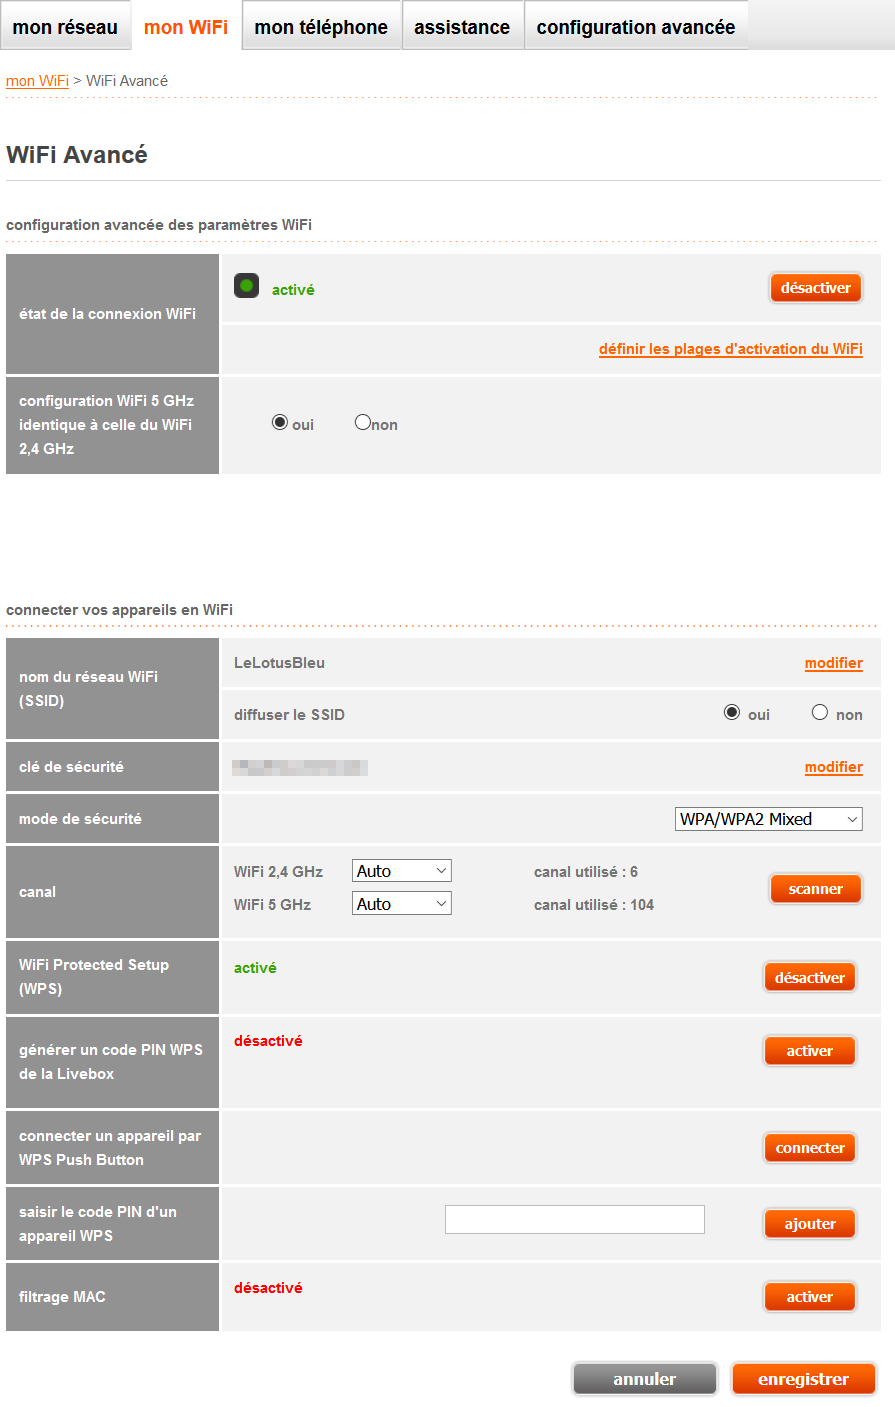
Task: Switch to the mon téléphone tab
Action: pos(320,26)
